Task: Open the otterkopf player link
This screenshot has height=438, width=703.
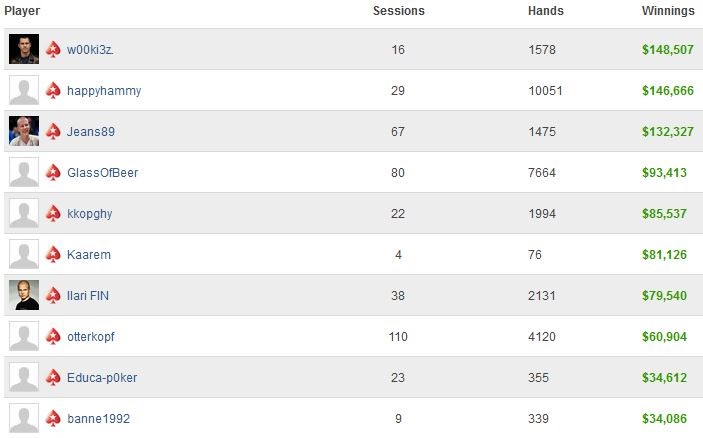Action: coord(91,337)
